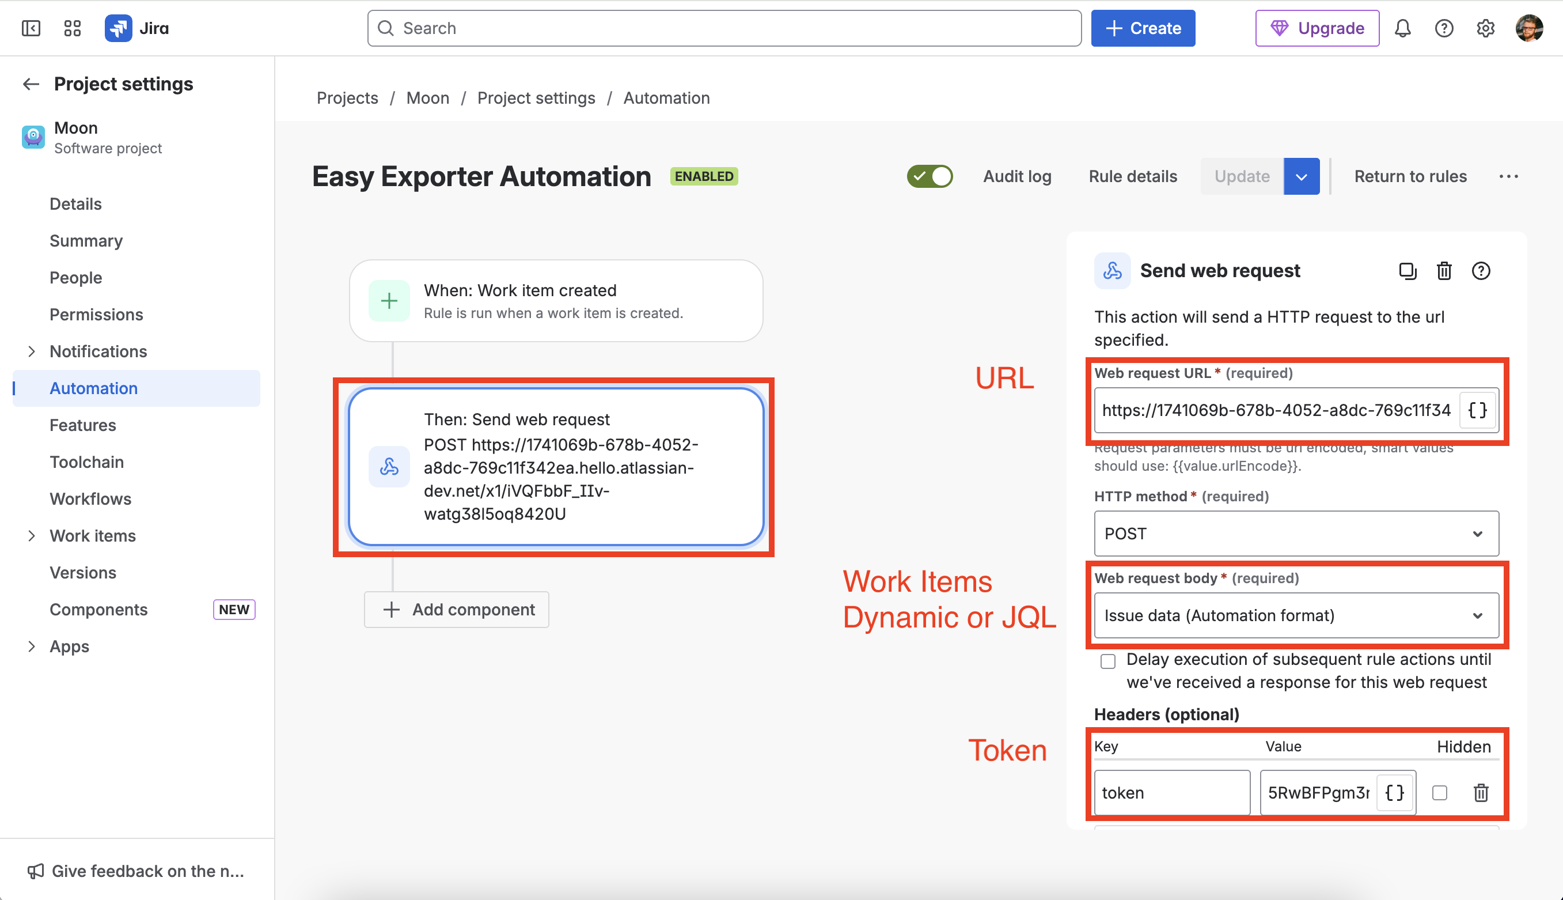Open People in project settings
The height and width of the screenshot is (900, 1563).
click(x=76, y=278)
